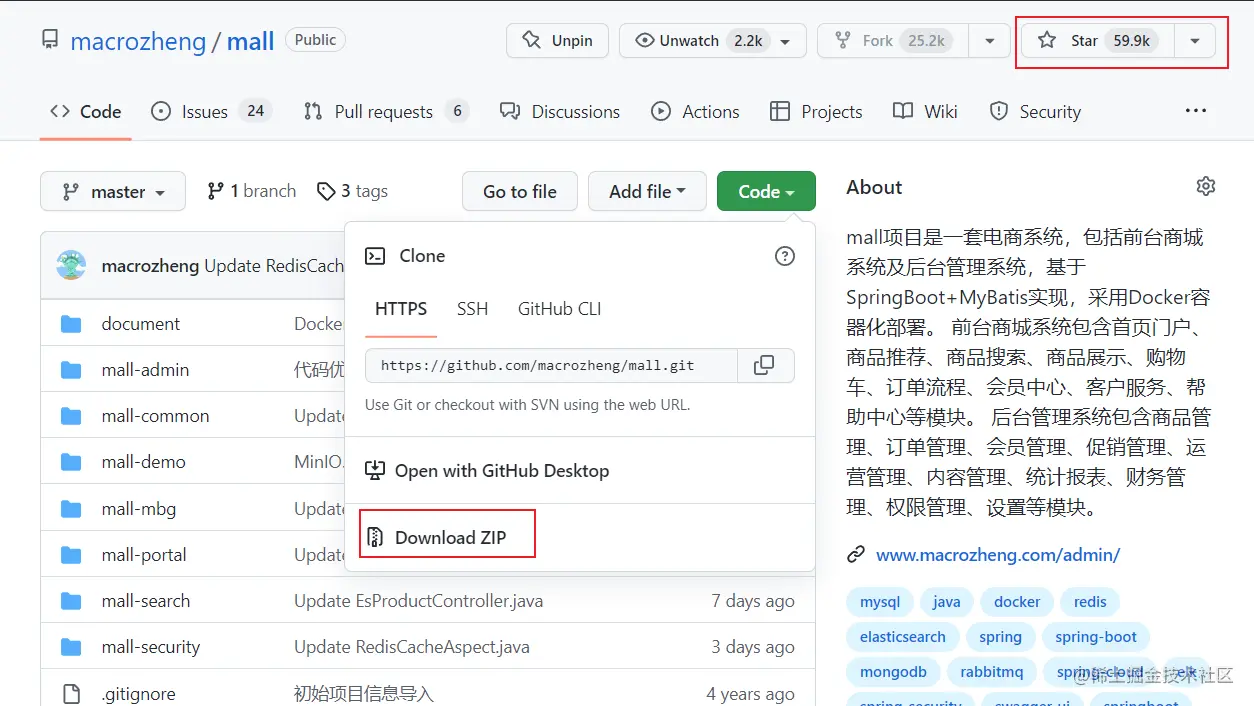Click the macrozheng avatar image
This screenshot has width=1254, height=706.
pyautogui.click(x=71, y=265)
